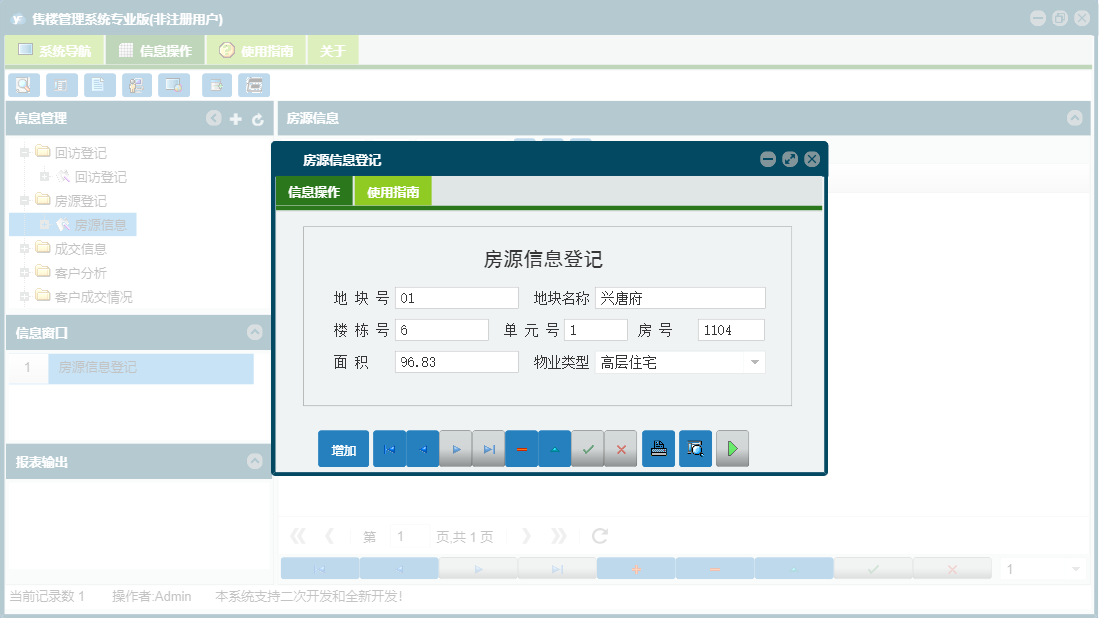
Task: Collapse the 信息窗口 panel
Action: tap(256, 334)
